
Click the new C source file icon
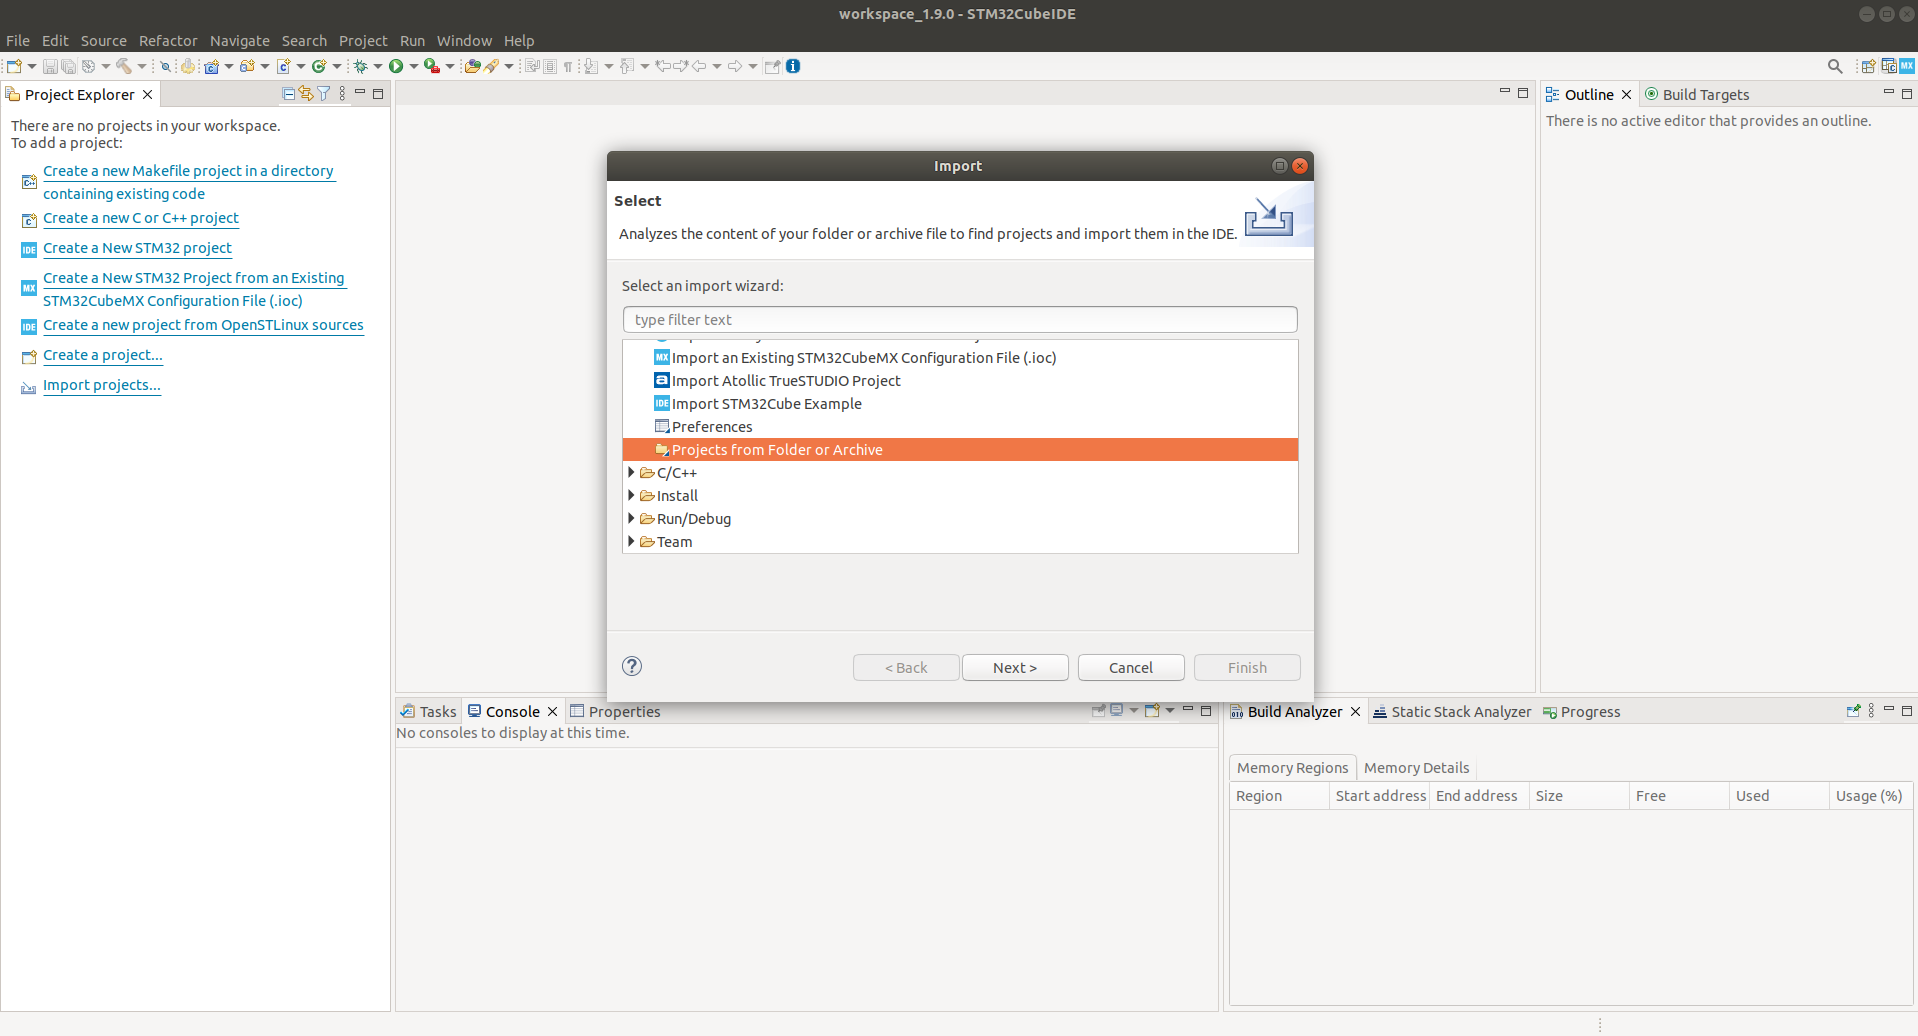point(283,66)
